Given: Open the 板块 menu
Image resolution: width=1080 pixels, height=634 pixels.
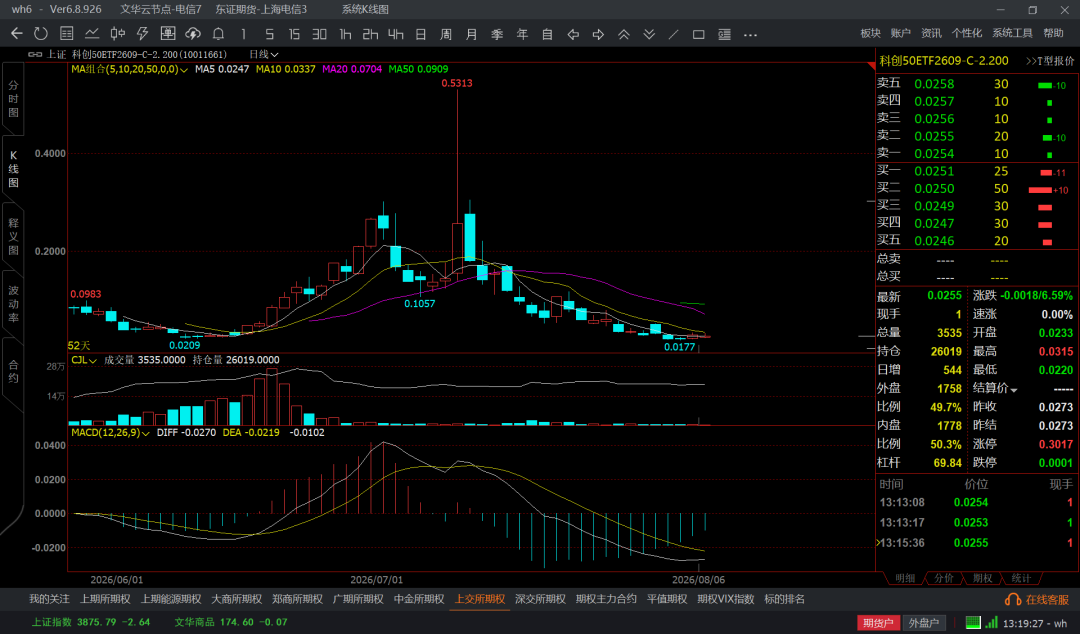Looking at the screenshot, I should tap(871, 33).
